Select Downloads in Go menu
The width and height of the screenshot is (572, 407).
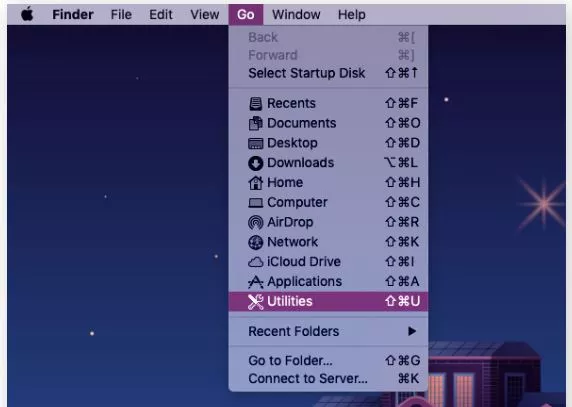(x=328, y=163)
